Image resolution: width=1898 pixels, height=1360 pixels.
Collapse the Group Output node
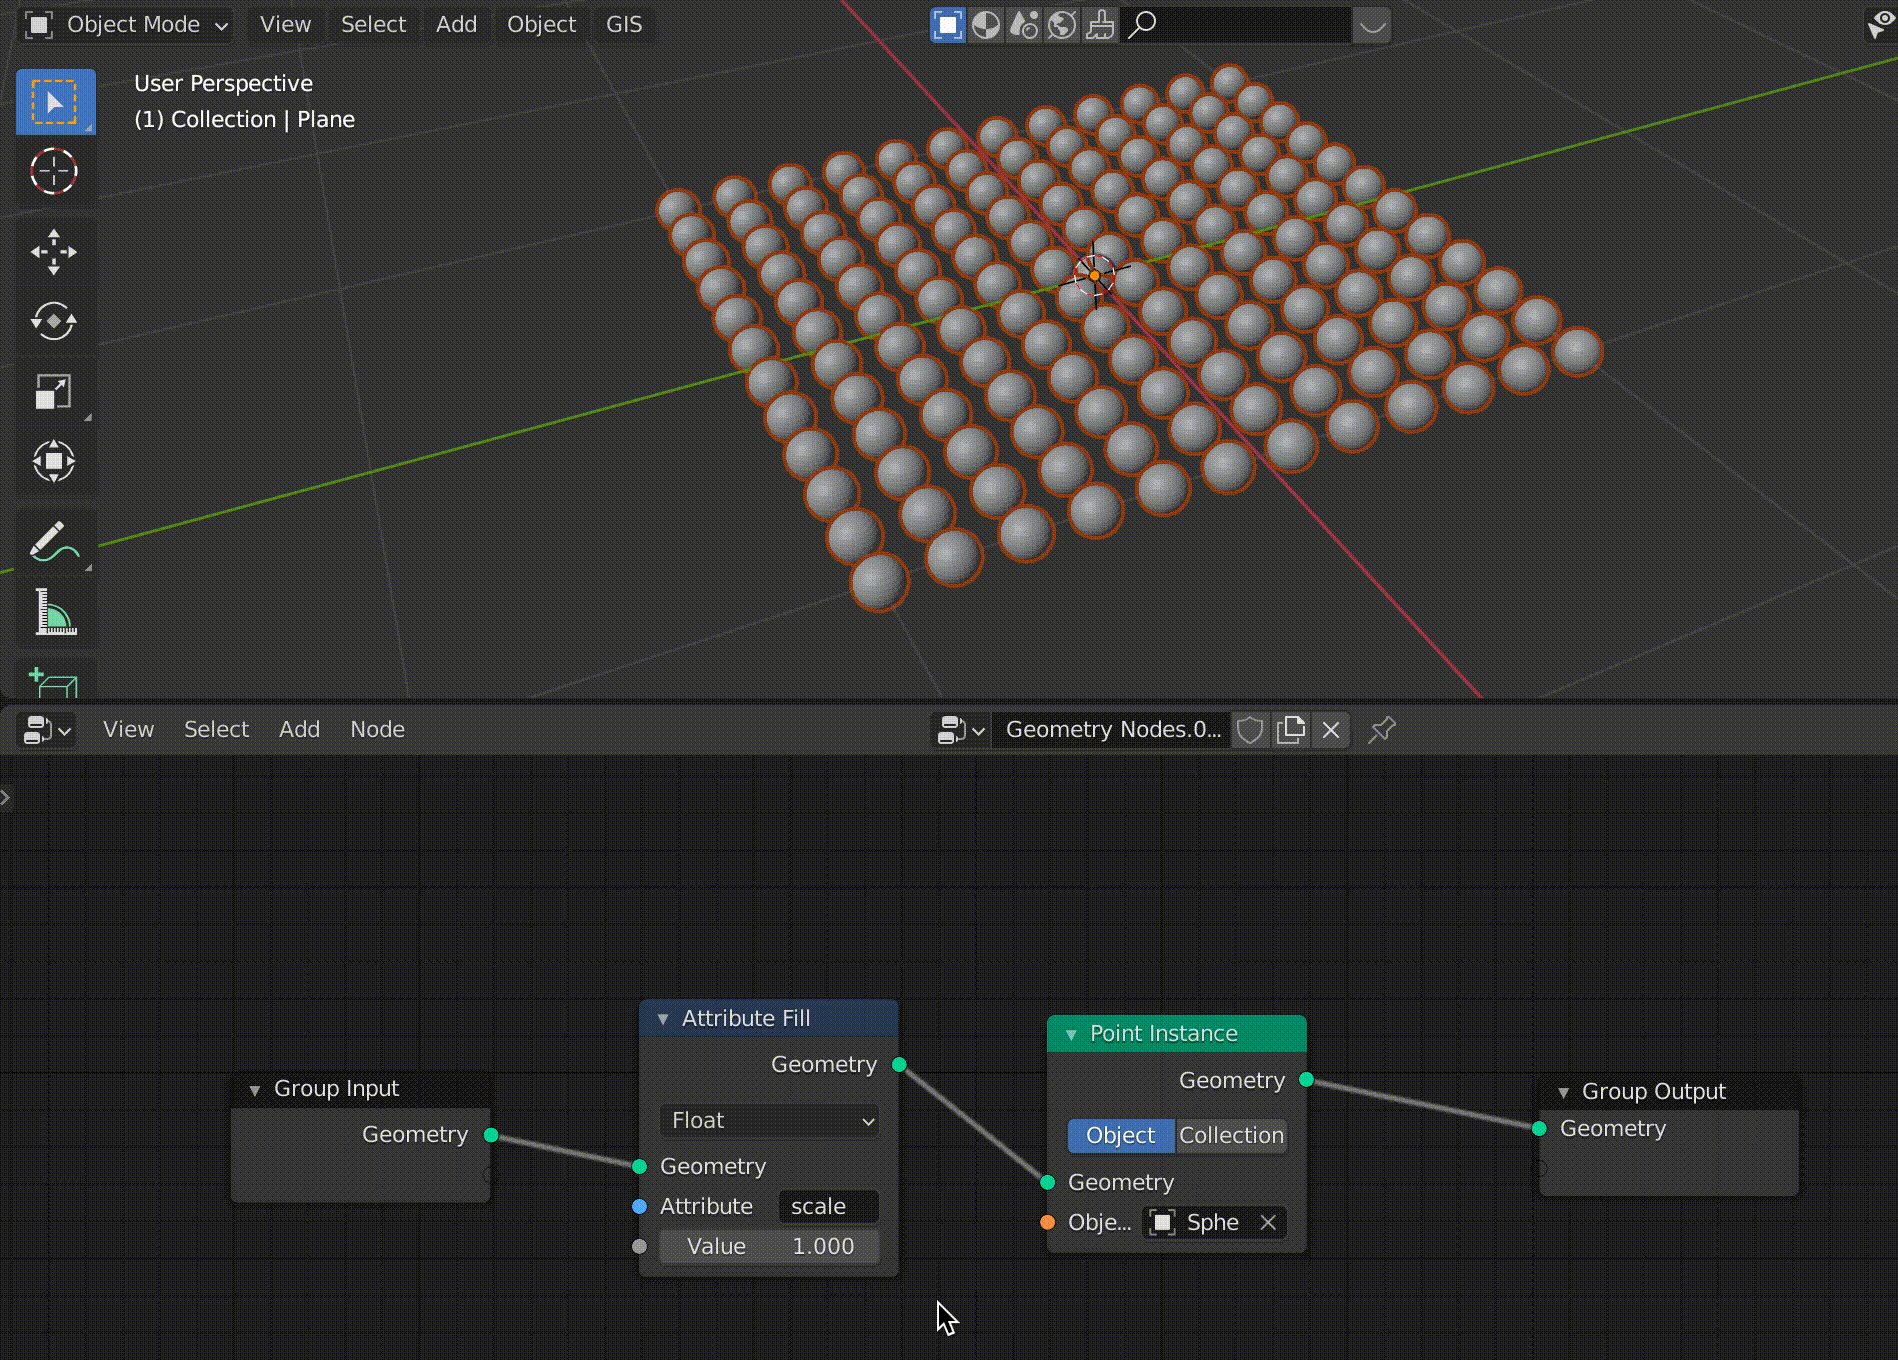pyautogui.click(x=1562, y=1092)
